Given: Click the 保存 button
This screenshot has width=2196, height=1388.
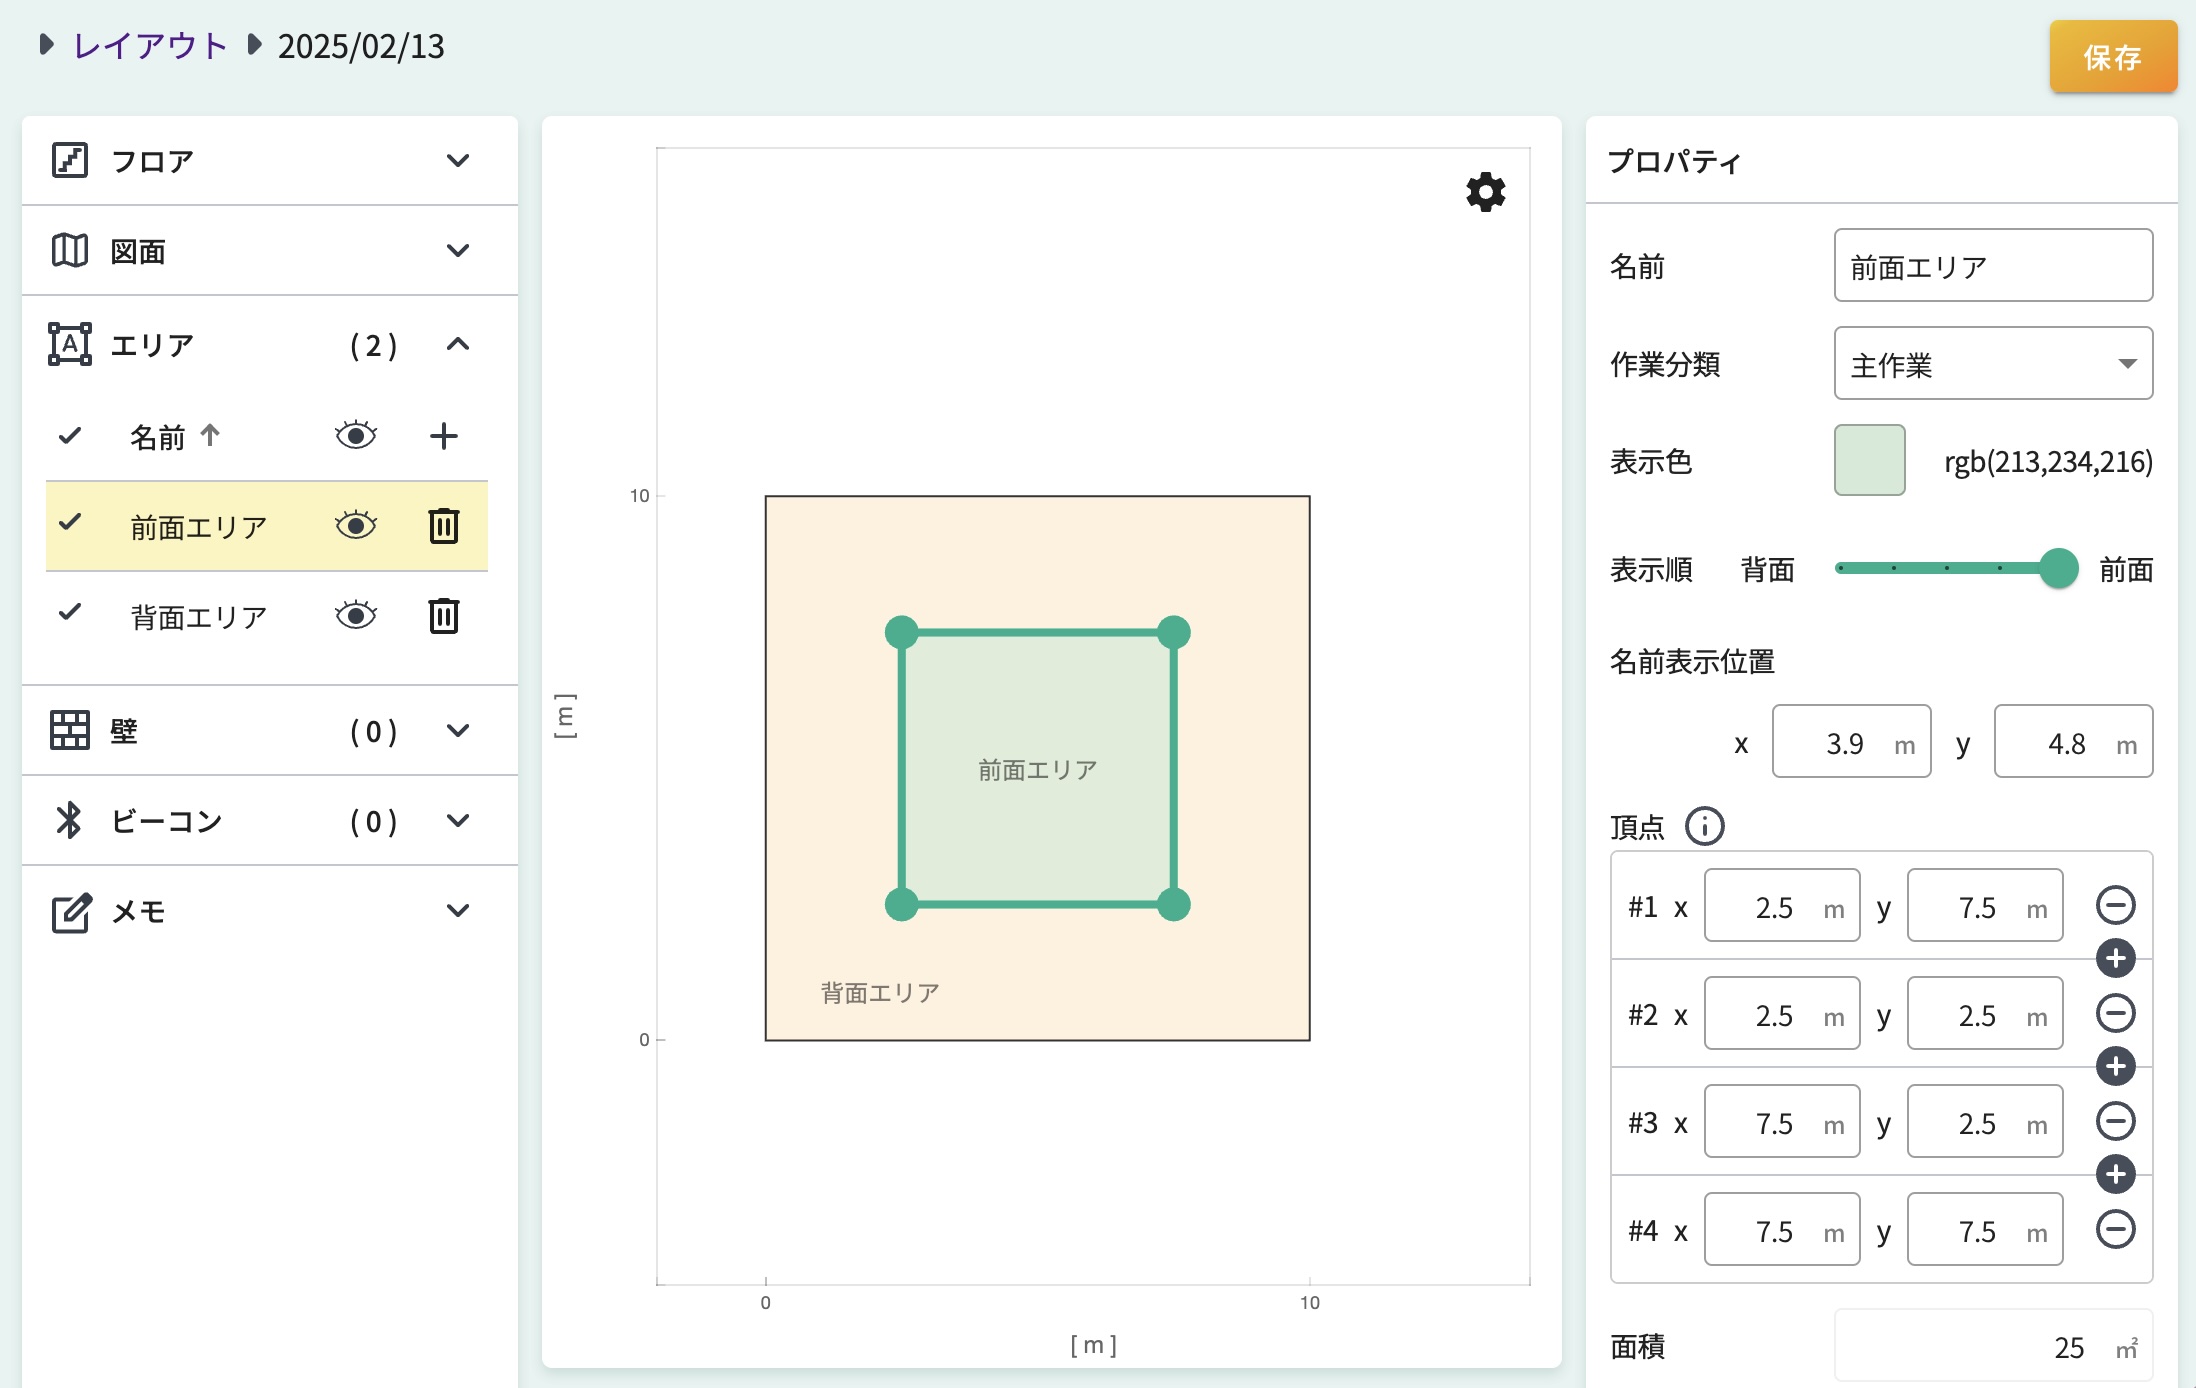Looking at the screenshot, I should click(x=2112, y=57).
